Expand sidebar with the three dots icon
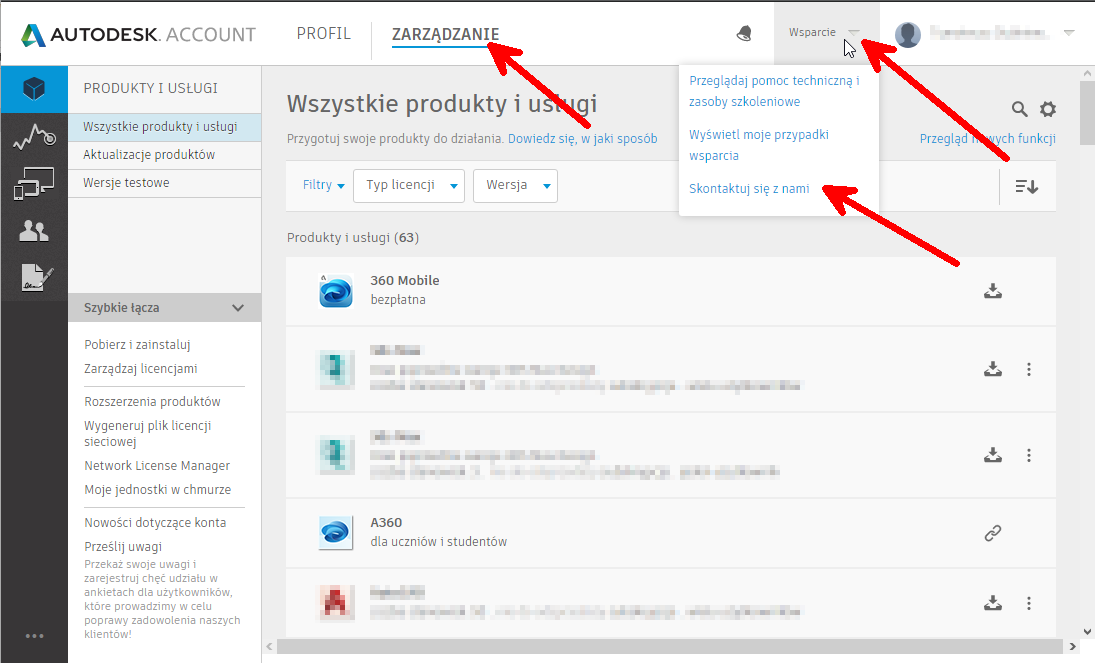 tap(34, 636)
